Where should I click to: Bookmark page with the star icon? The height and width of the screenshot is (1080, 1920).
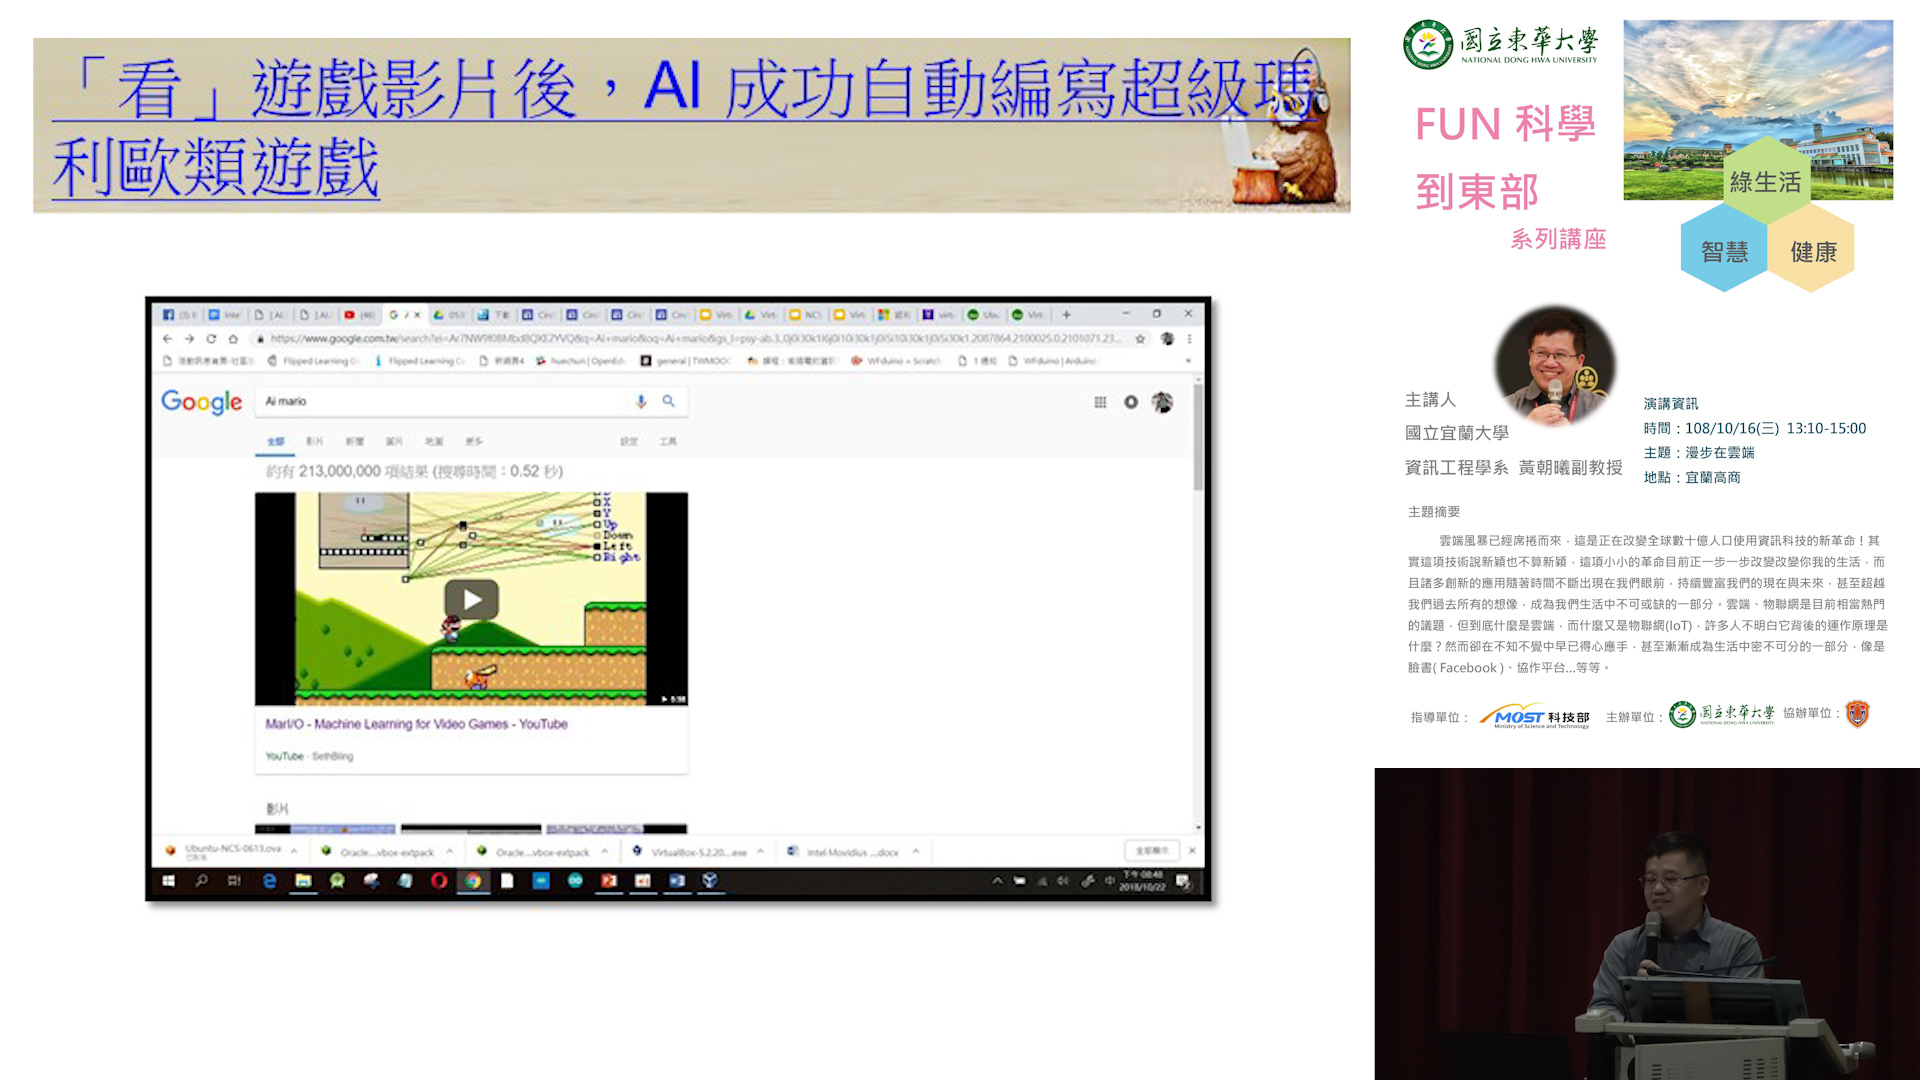pos(1140,339)
